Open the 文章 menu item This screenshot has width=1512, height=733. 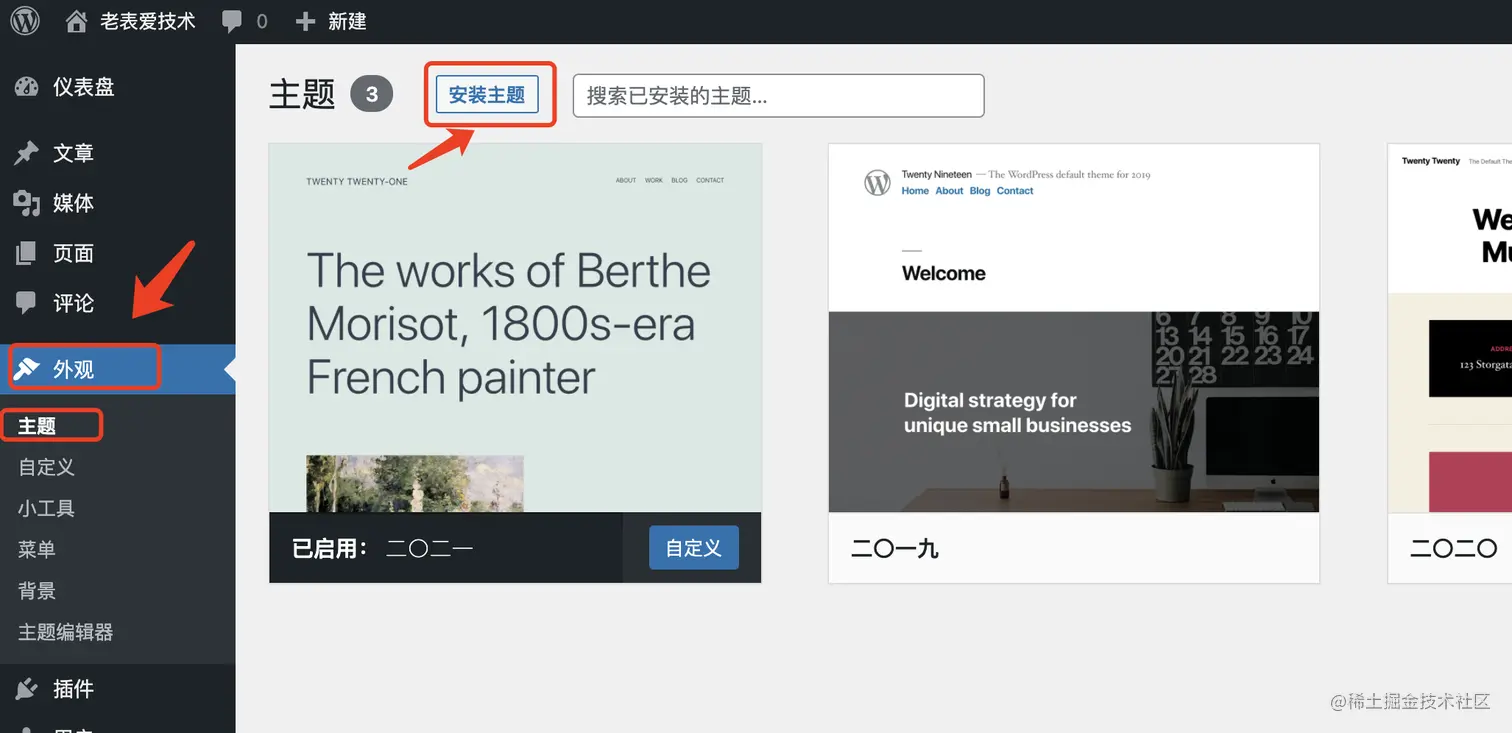point(73,153)
